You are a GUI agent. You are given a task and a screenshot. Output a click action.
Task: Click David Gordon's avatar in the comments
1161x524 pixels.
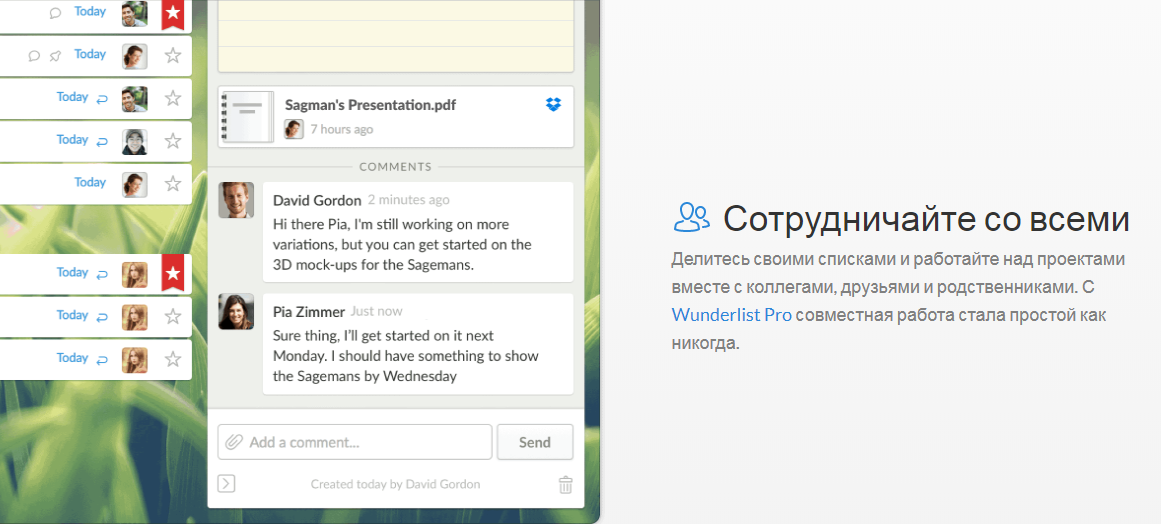236,200
